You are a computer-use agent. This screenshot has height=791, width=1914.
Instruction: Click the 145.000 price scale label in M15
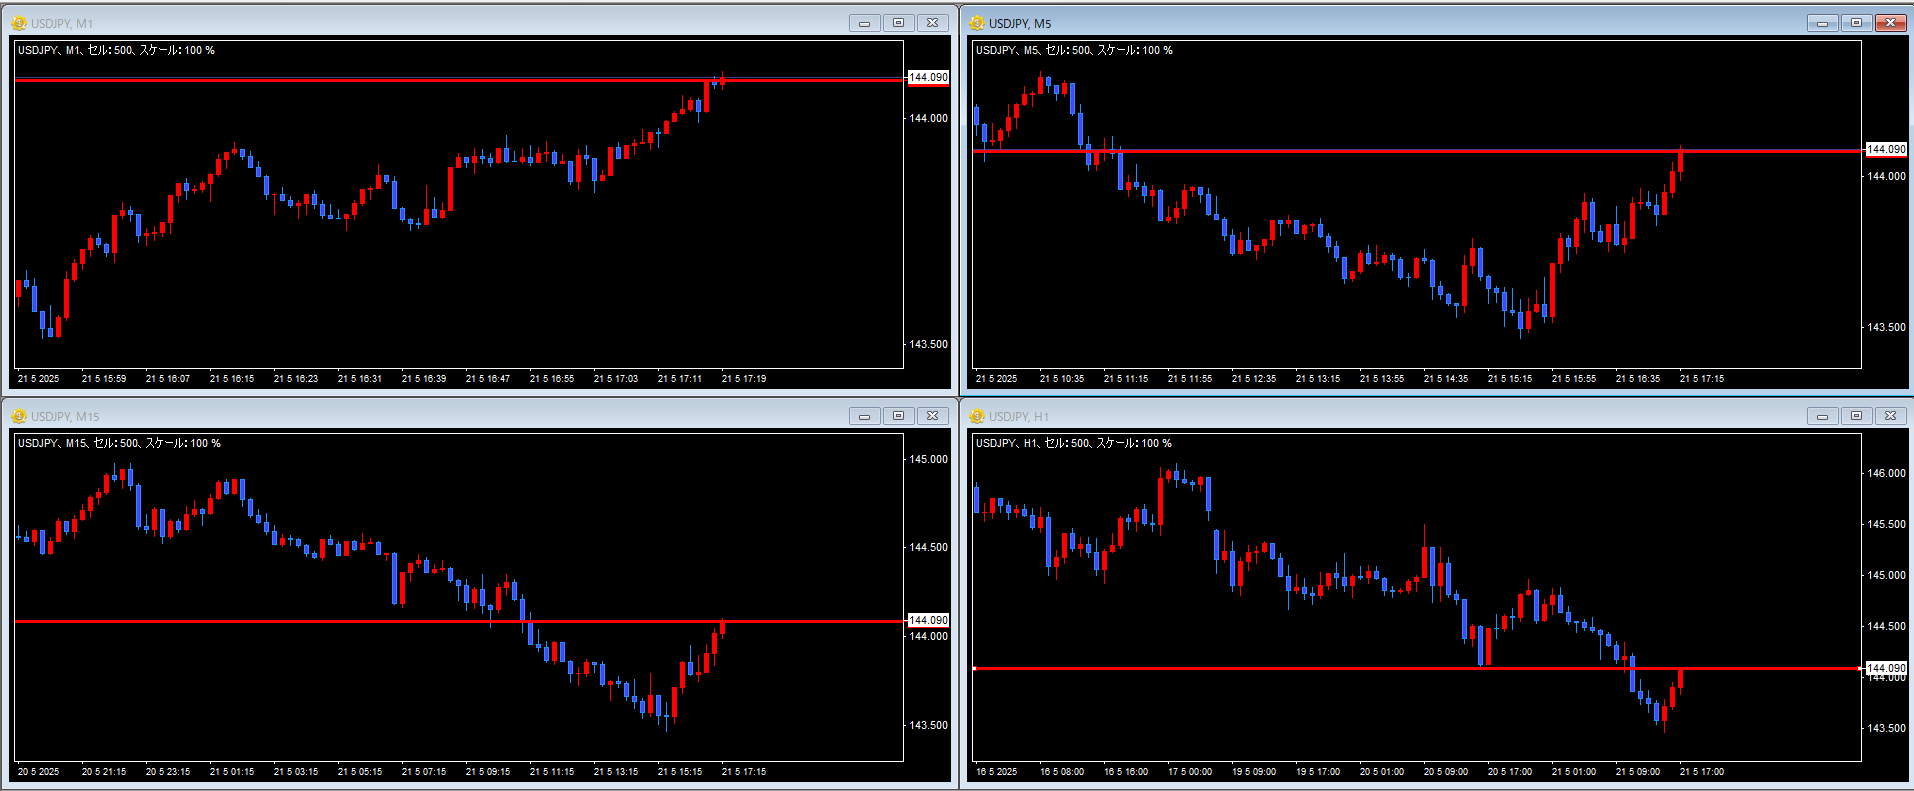tap(928, 460)
